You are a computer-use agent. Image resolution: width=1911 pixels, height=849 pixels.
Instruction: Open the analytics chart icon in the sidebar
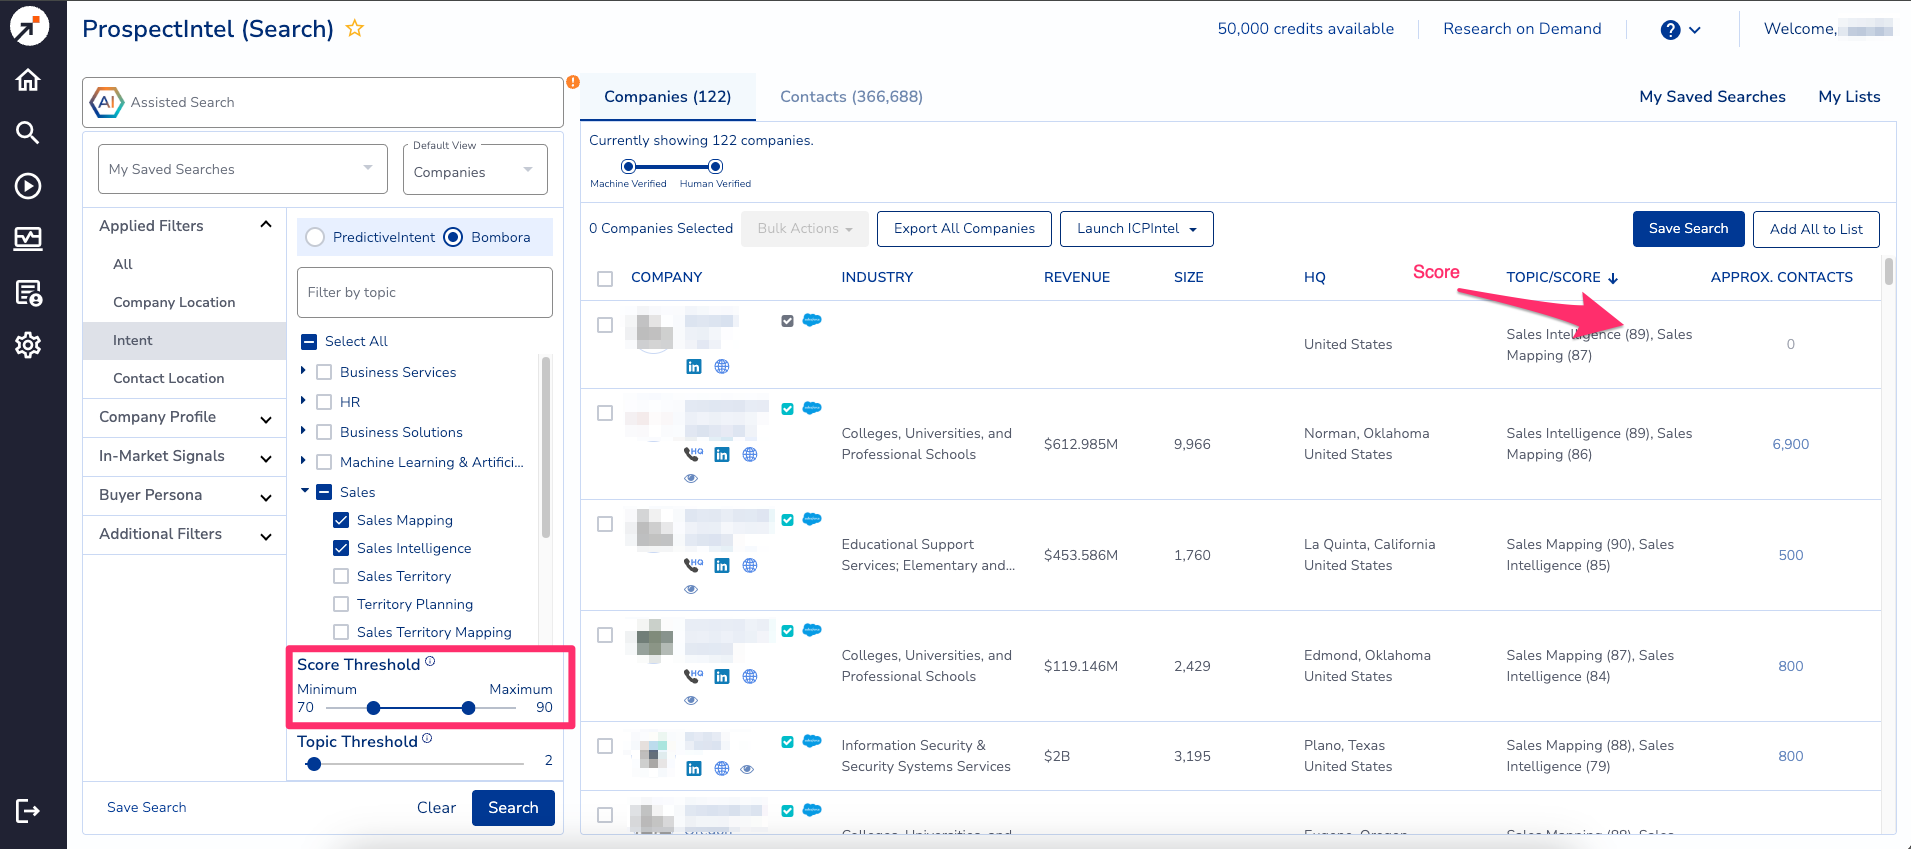[28, 238]
